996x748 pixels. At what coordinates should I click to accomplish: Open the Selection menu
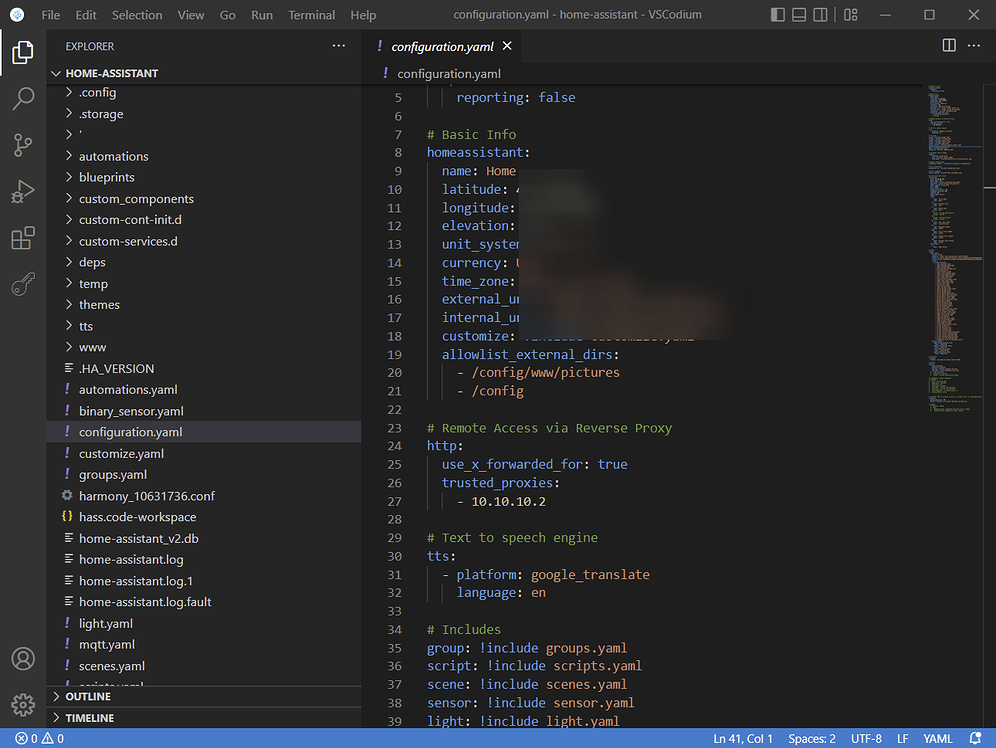137,15
